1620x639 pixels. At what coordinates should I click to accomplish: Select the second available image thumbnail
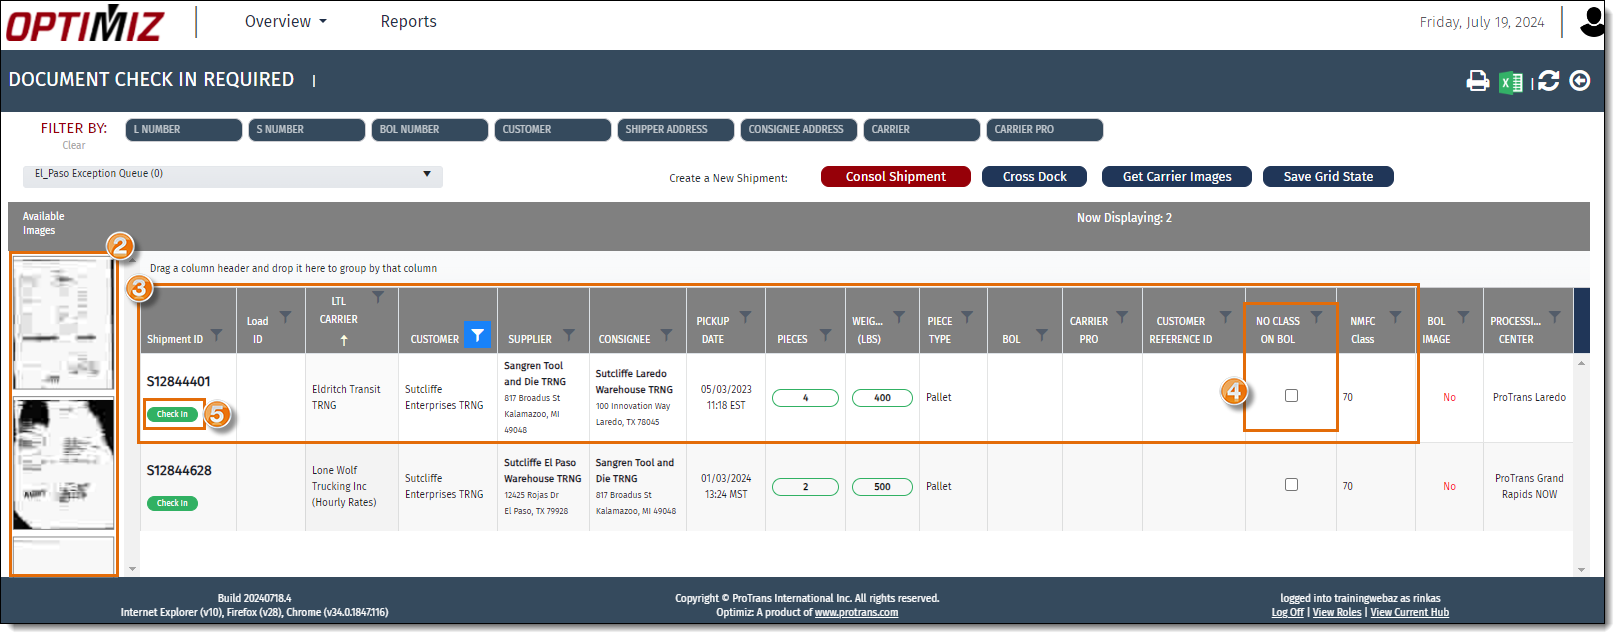pyautogui.click(x=63, y=464)
